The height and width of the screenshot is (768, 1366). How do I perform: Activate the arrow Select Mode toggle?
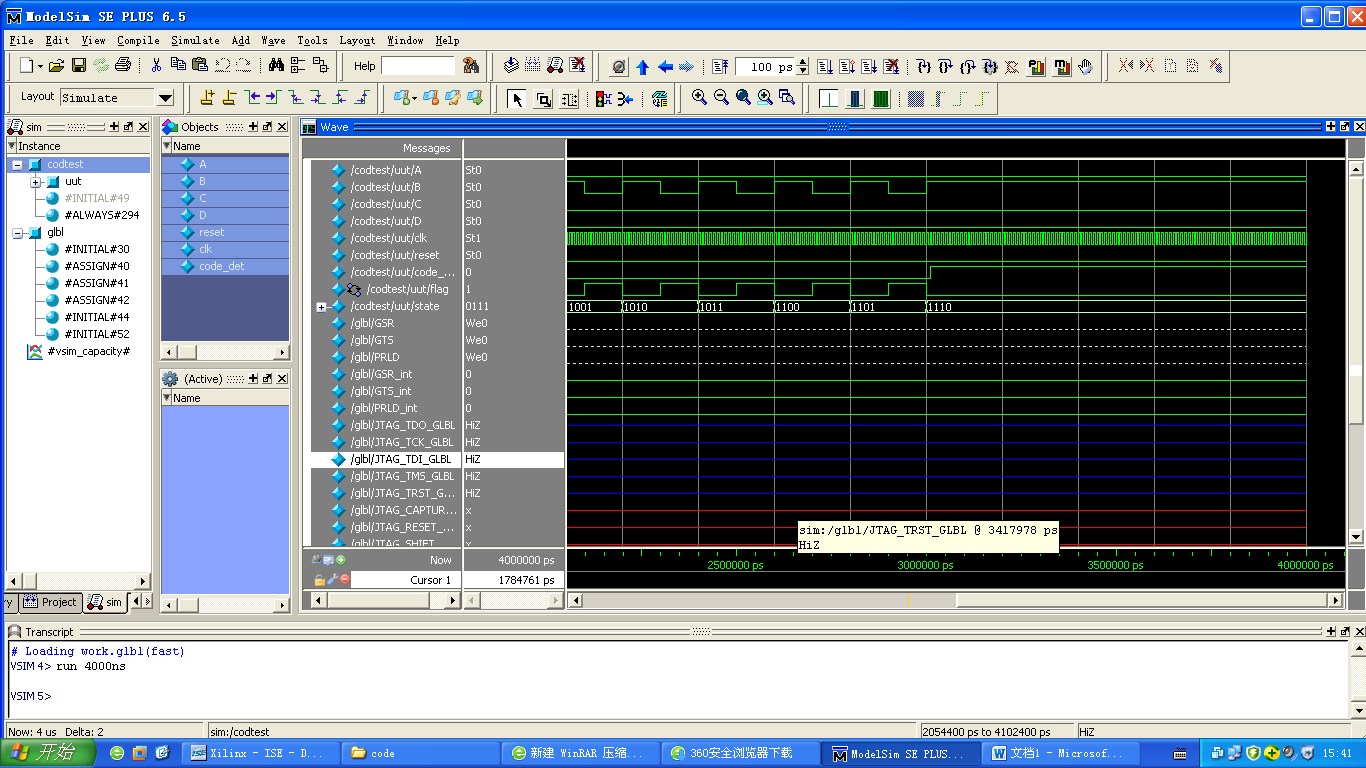(517, 99)
